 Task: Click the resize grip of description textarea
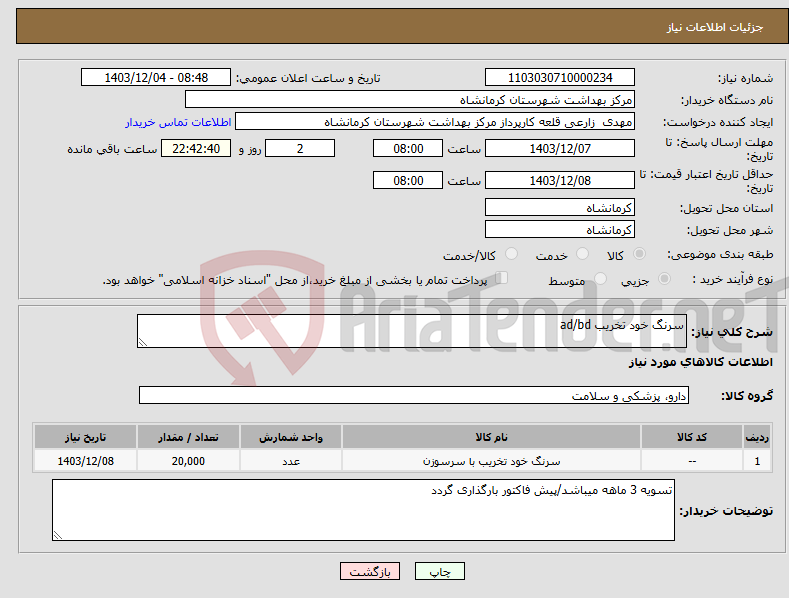click(x=143, y=342)
